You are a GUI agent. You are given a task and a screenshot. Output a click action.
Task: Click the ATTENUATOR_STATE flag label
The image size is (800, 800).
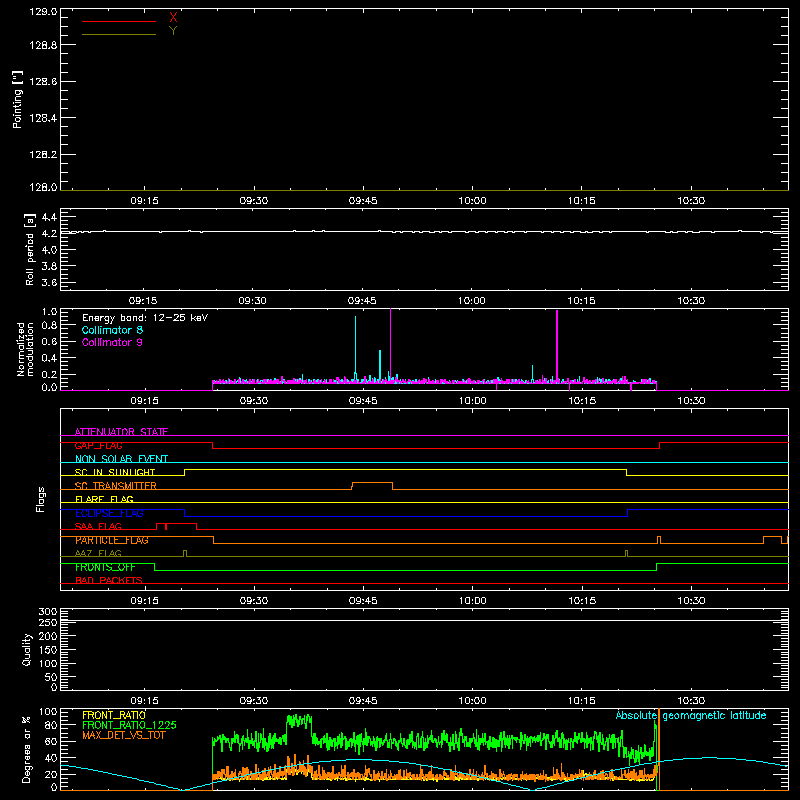point(121,432)
